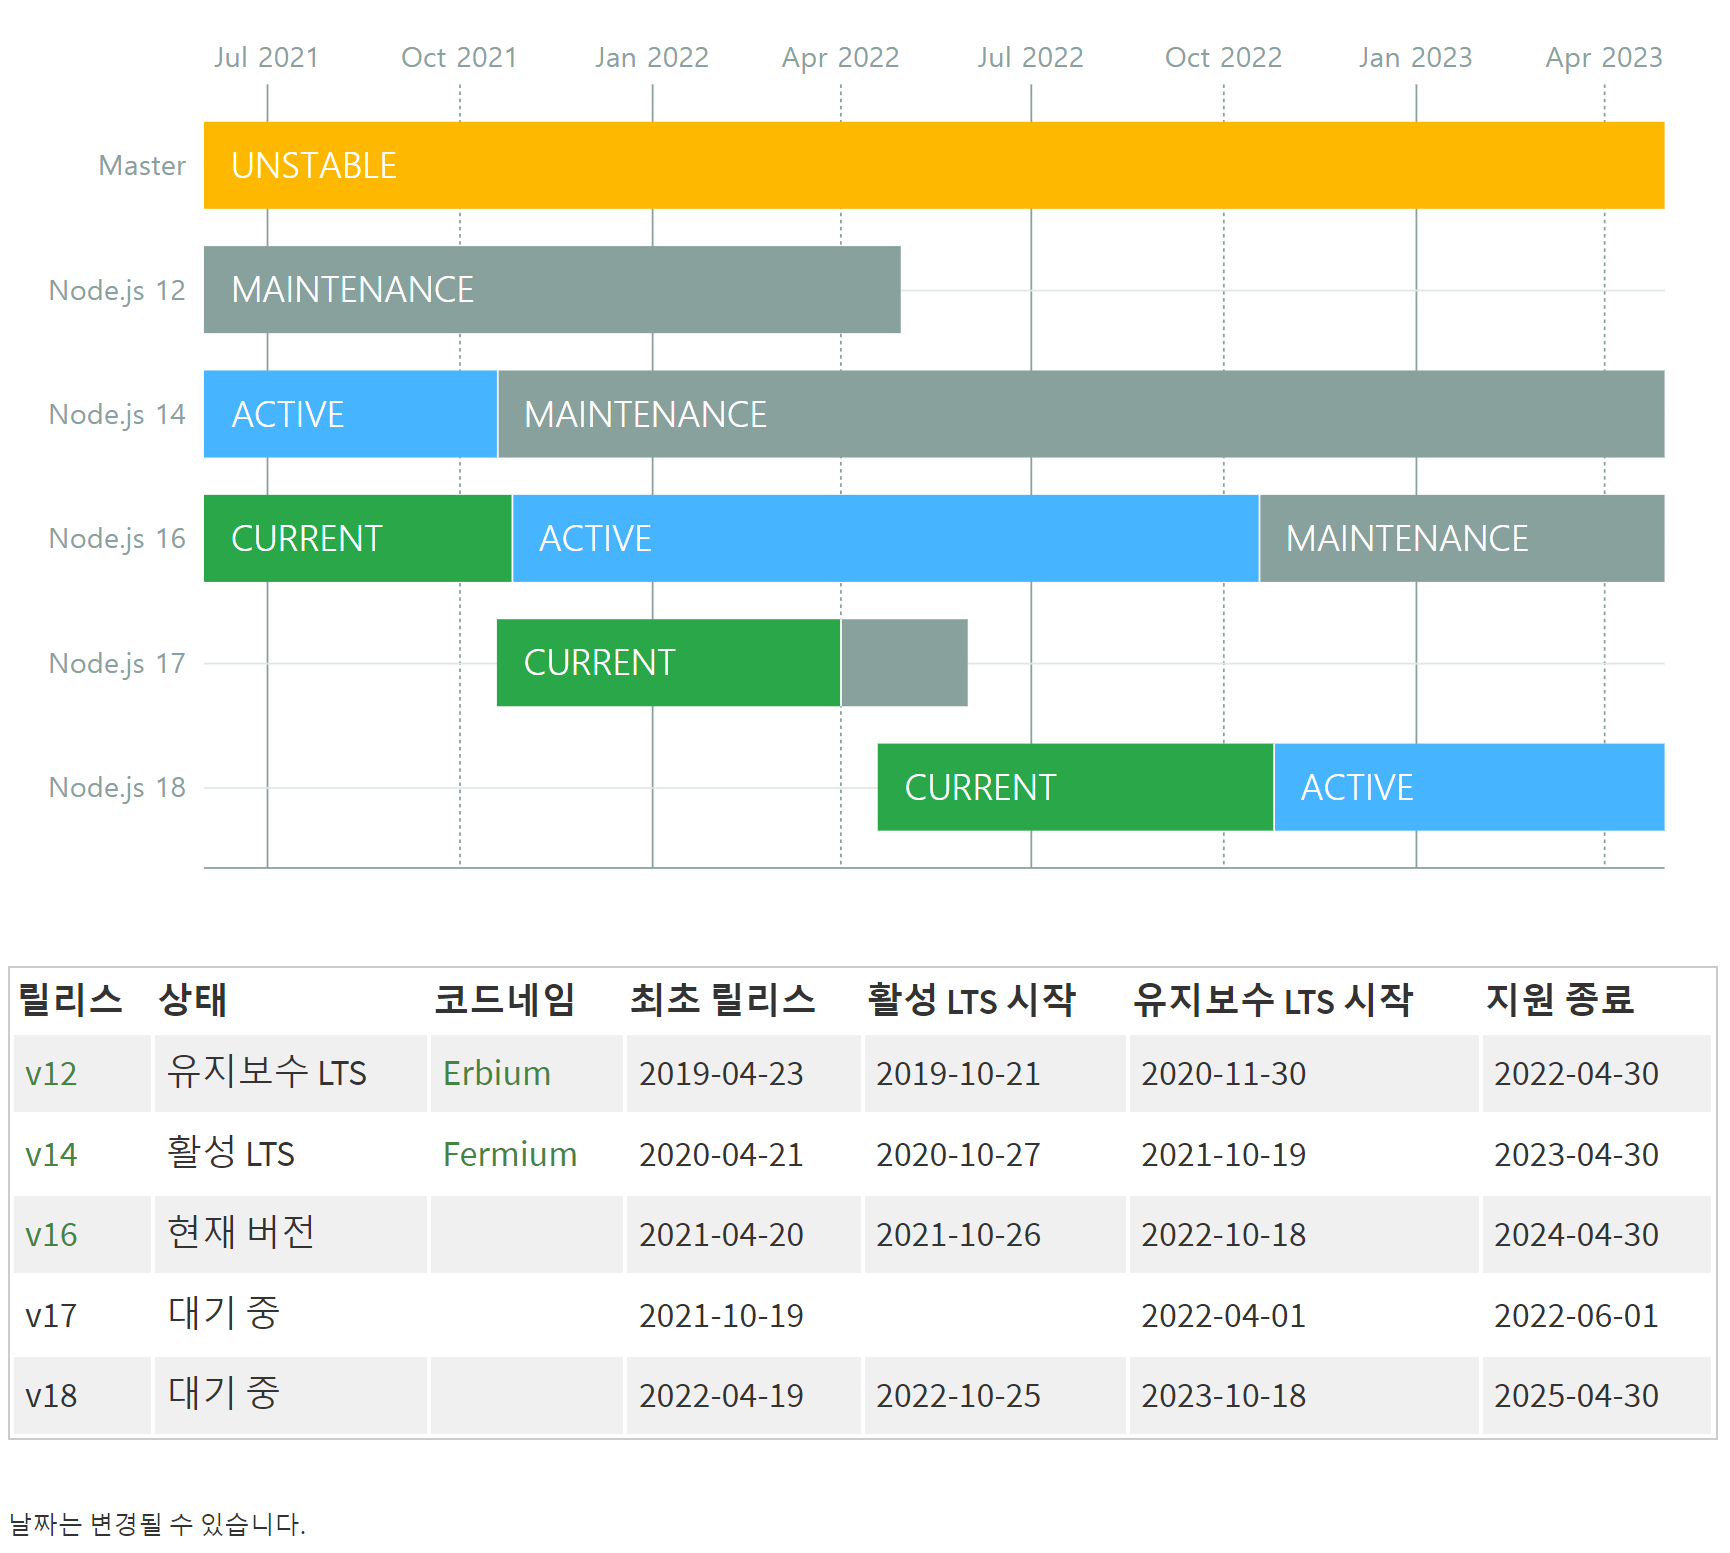Image resolution: width=1730 pixels, height=1553 pixels.
Task: Click the Erbium codename link
Action: tap(496, 1074)
